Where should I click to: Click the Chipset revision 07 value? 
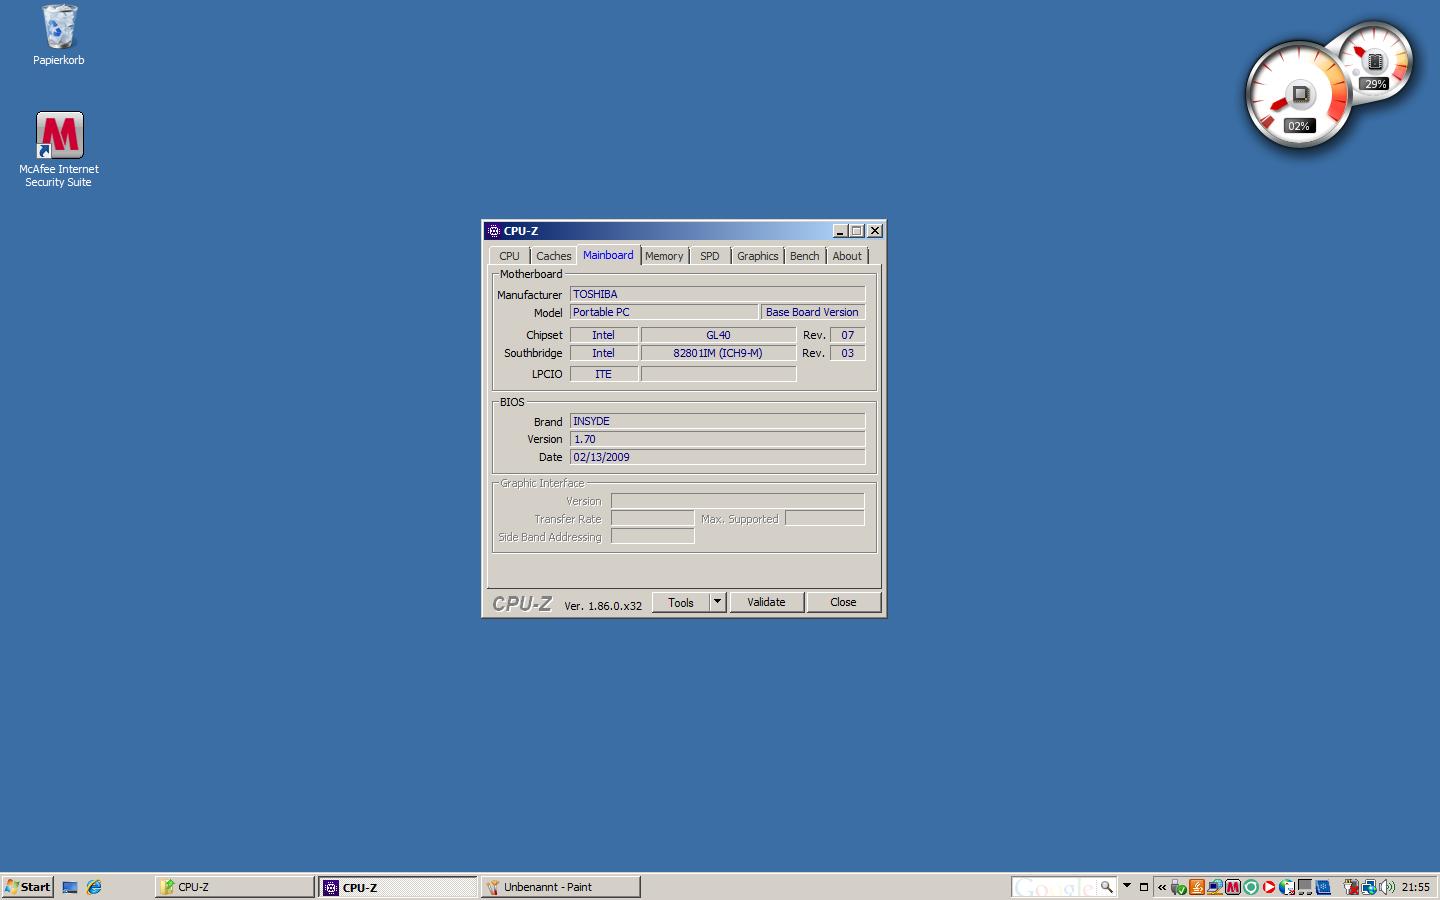click(x=847, y=335)
